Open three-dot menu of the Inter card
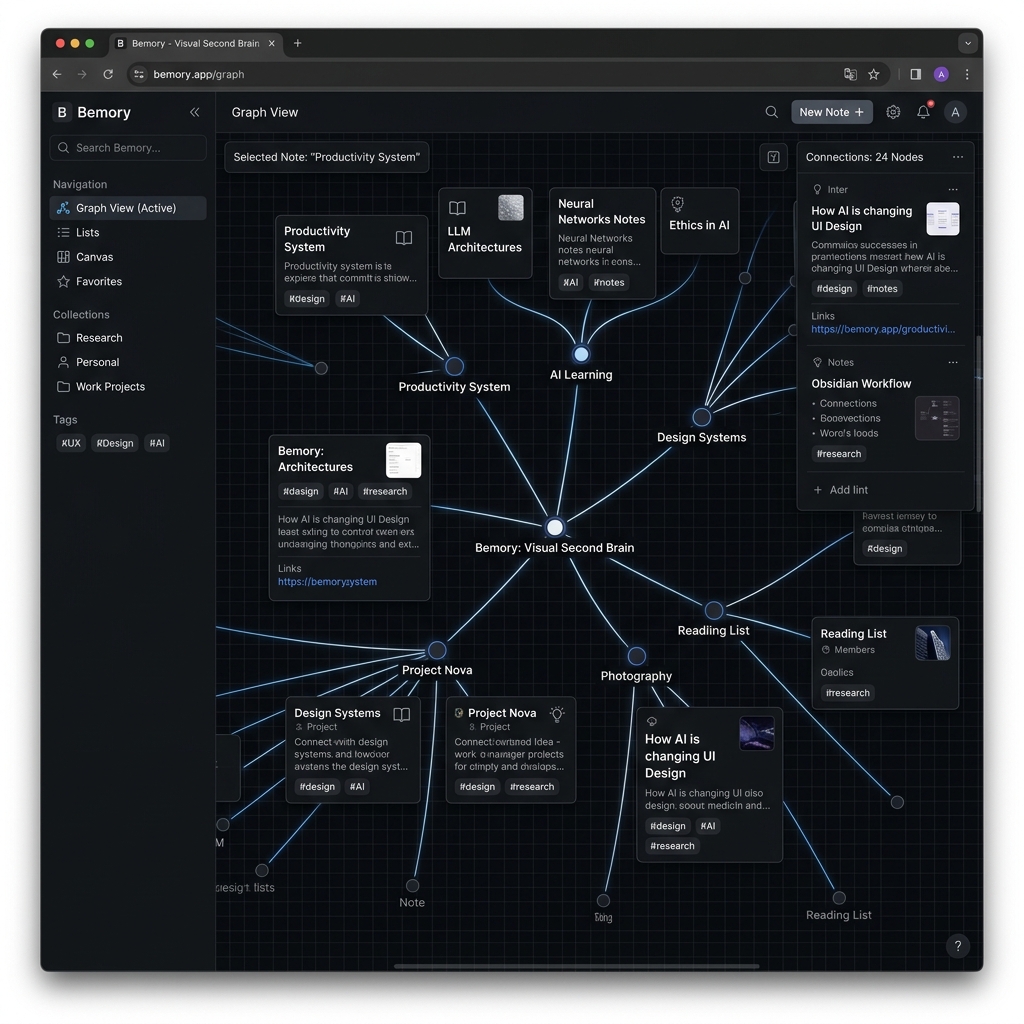 pyautogui.click(x=953, y=189)
